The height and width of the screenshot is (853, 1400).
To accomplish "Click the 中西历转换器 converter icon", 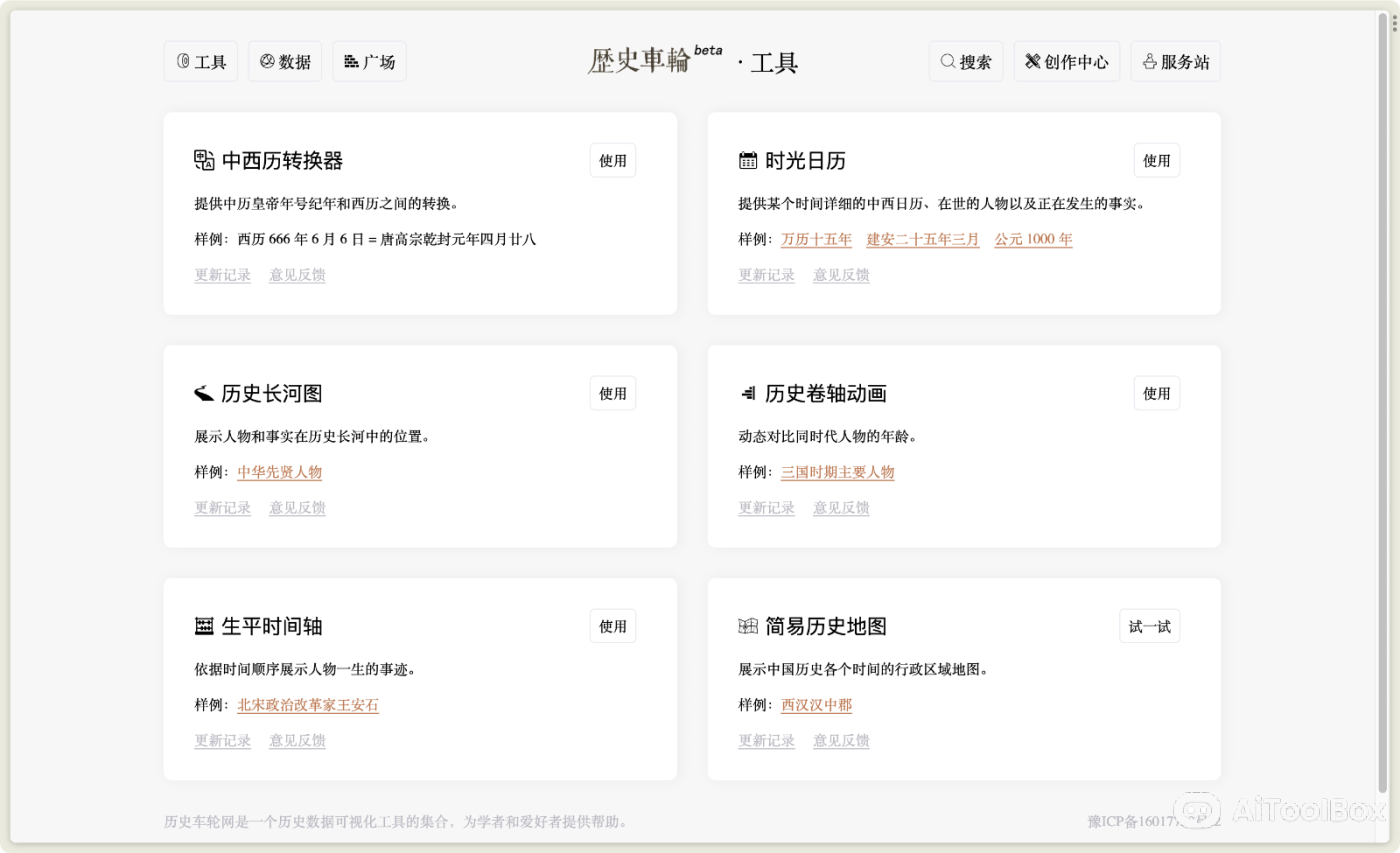I will point(203,159).
